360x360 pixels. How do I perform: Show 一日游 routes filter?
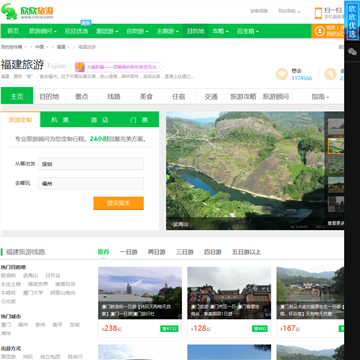coord(129,252)
